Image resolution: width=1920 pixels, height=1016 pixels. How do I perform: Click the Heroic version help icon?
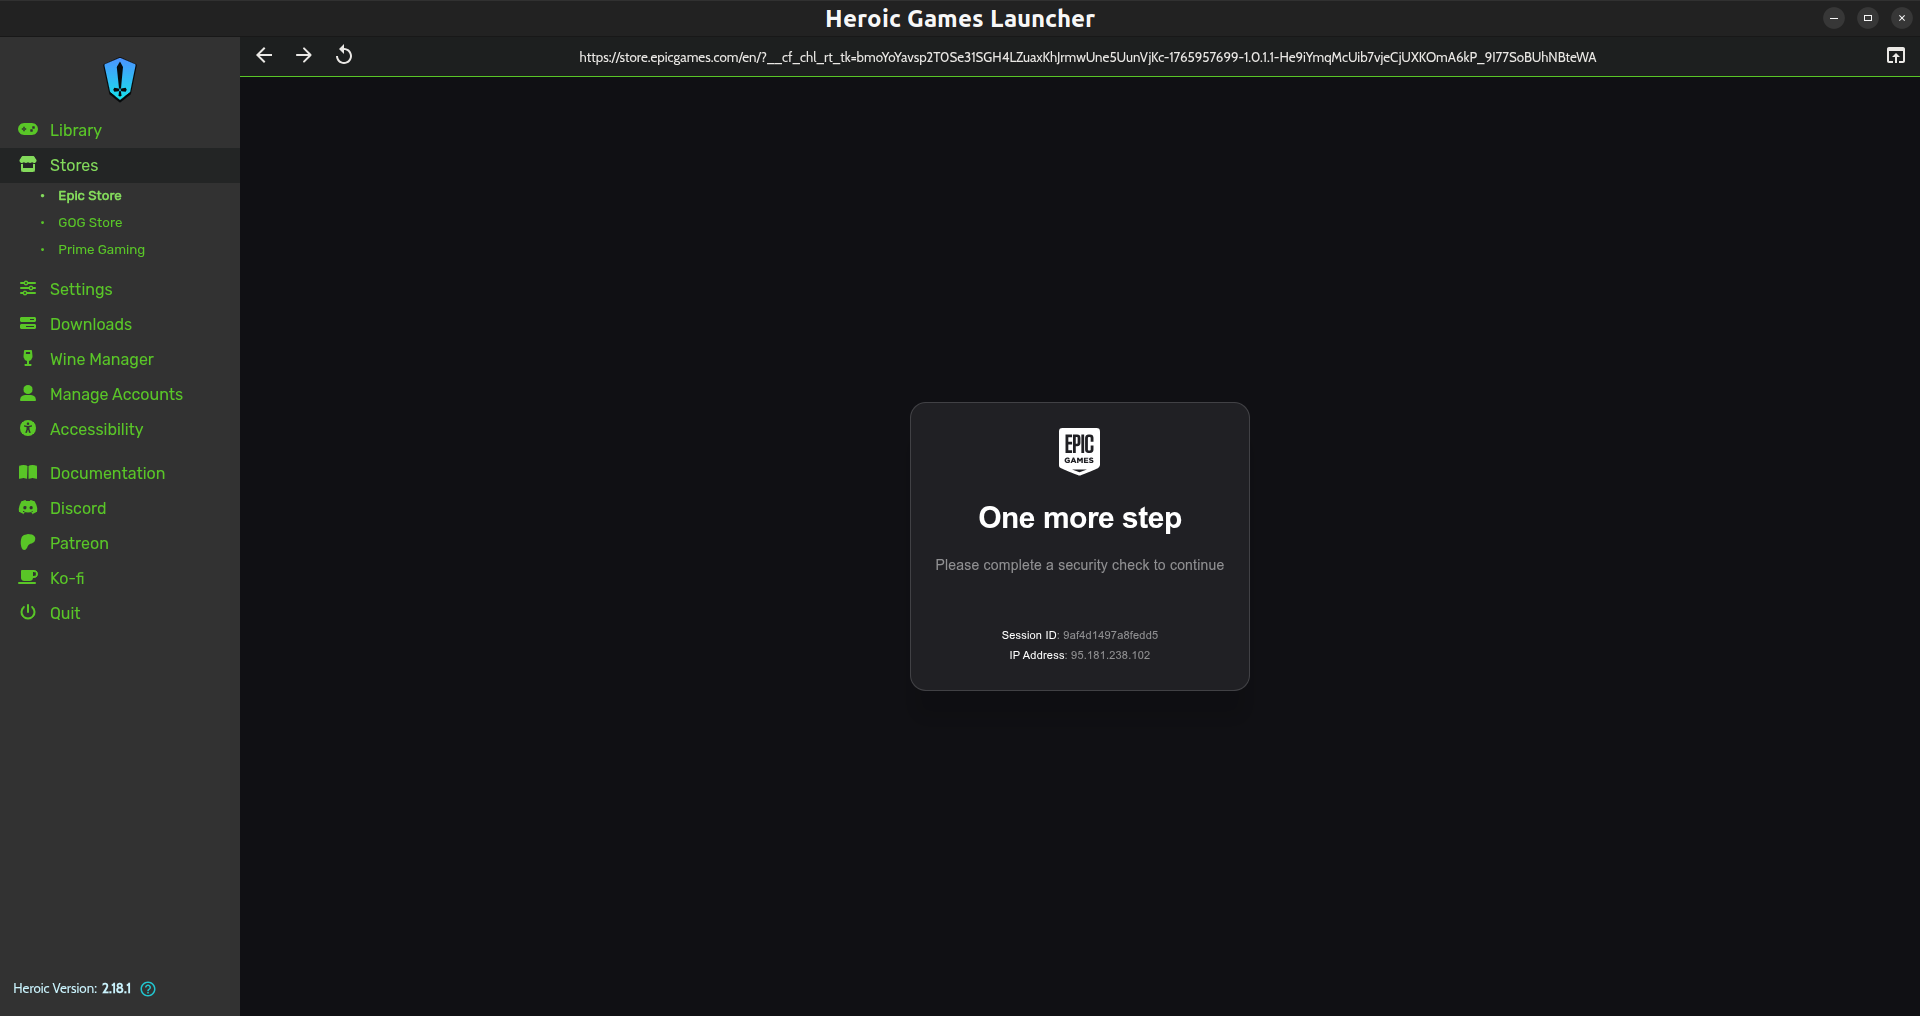pyautogui.click(x=147, y=989)
